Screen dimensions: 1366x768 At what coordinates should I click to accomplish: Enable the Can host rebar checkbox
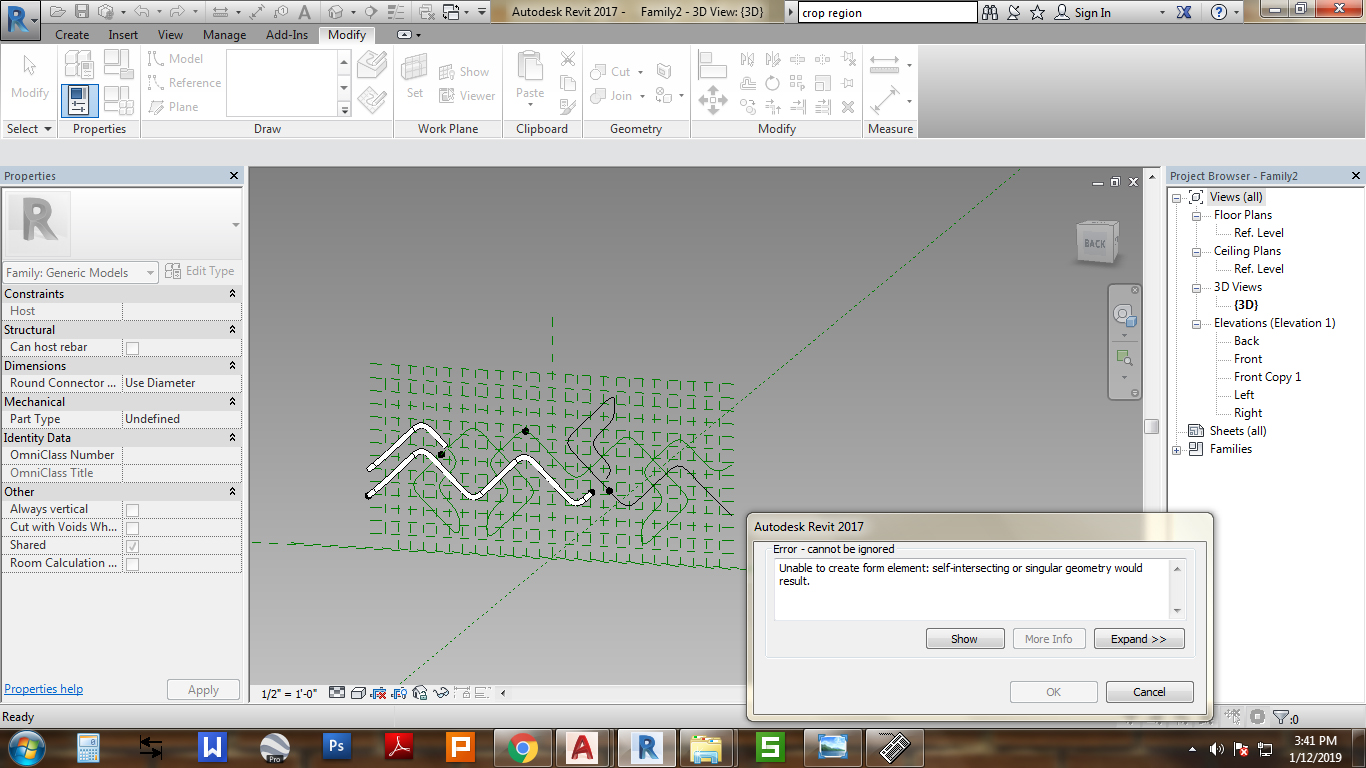[x=130, y=347]
